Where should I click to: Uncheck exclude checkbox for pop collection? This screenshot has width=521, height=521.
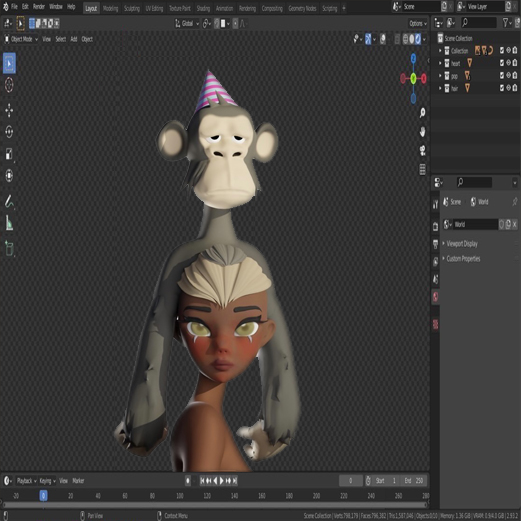coord(502,75)
